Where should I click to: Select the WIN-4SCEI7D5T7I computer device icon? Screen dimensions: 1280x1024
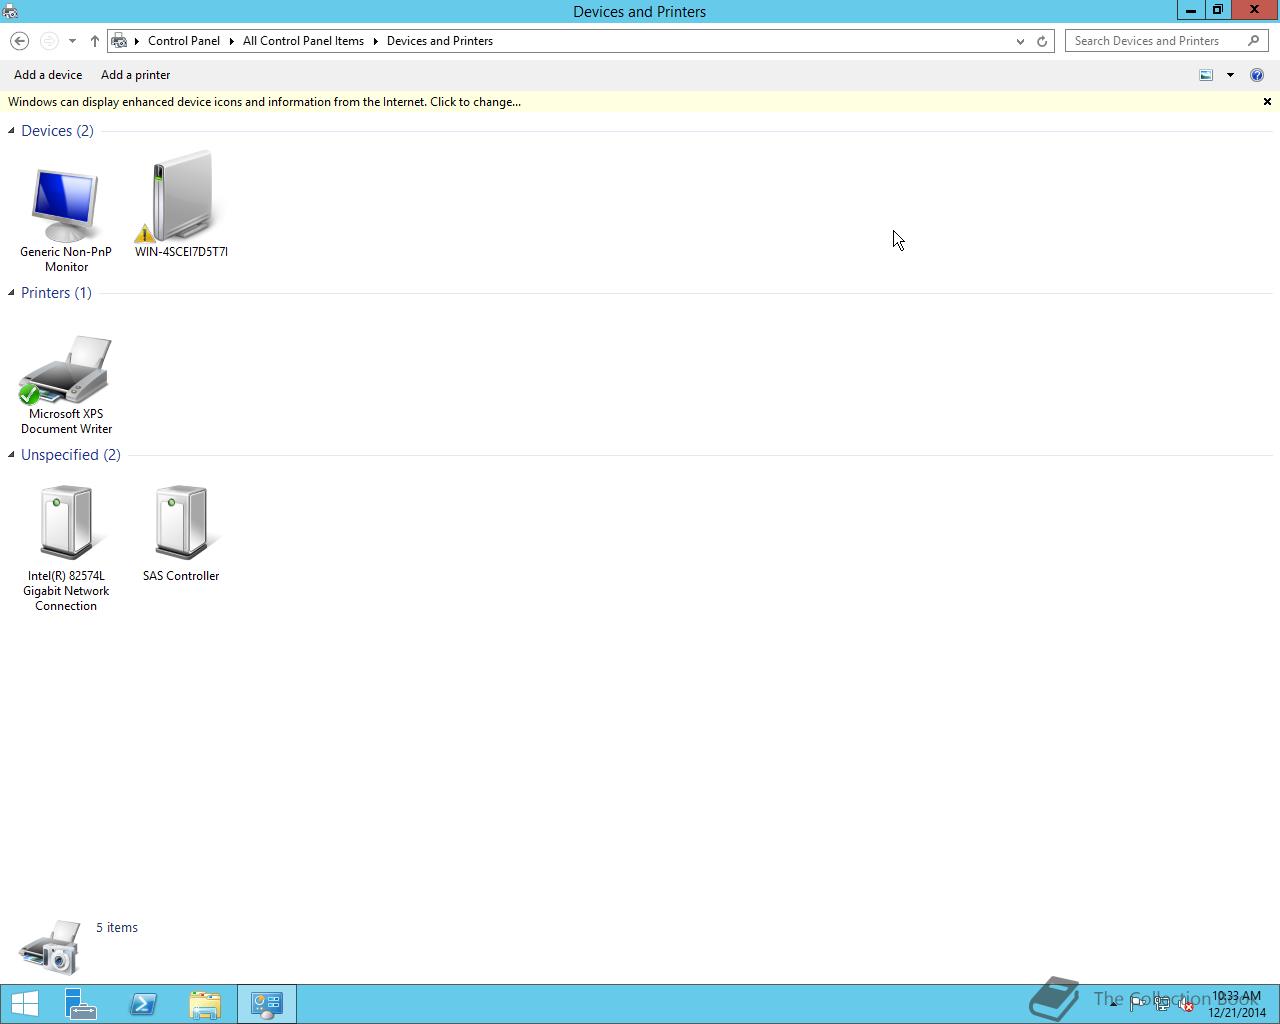click(181, 196)
